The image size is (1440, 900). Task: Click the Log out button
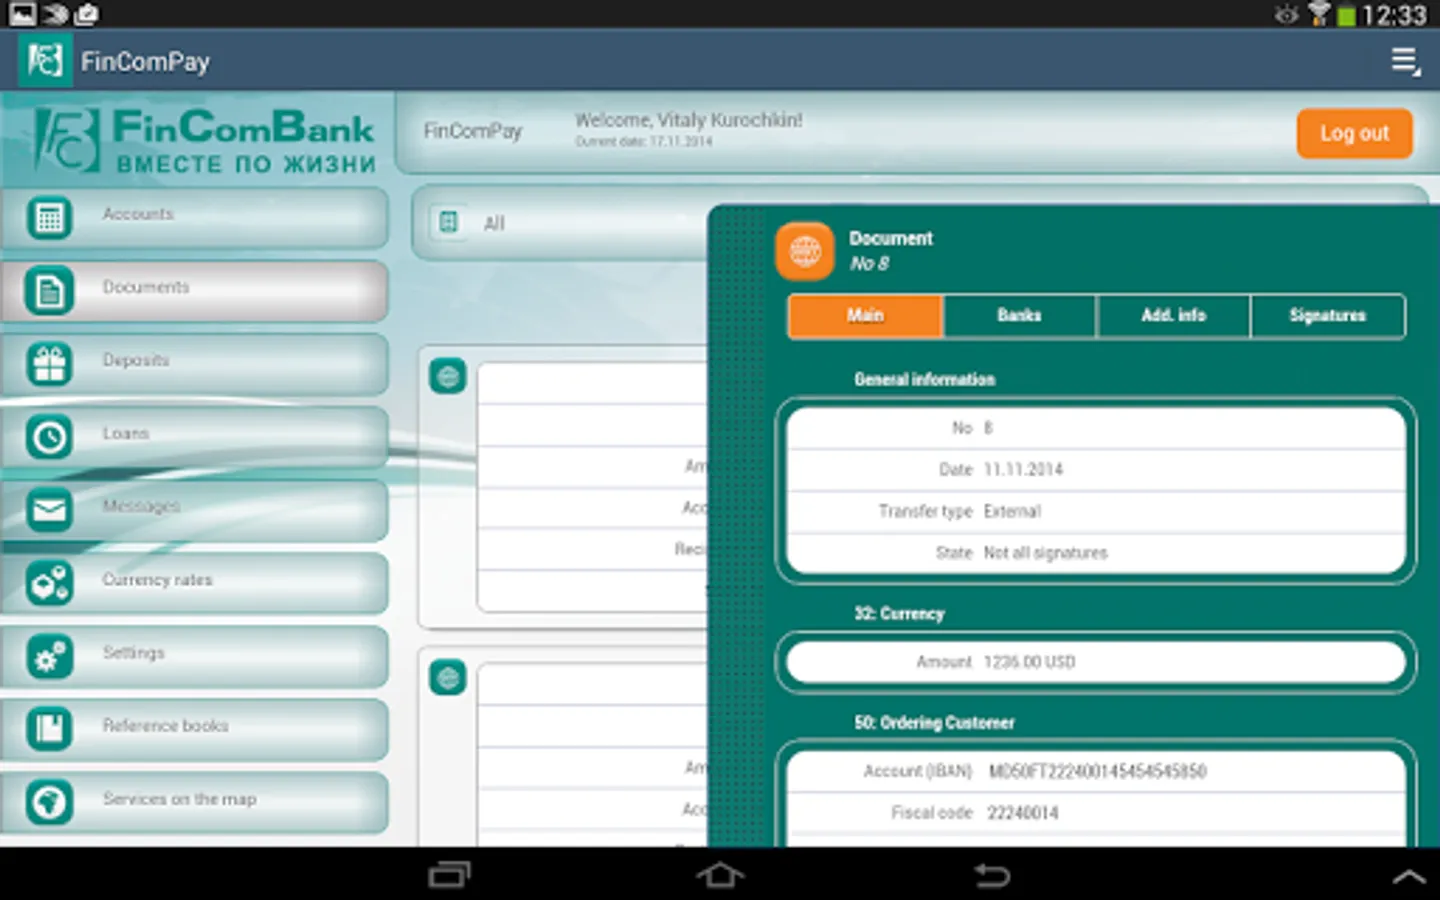[x=1354, y=133]
